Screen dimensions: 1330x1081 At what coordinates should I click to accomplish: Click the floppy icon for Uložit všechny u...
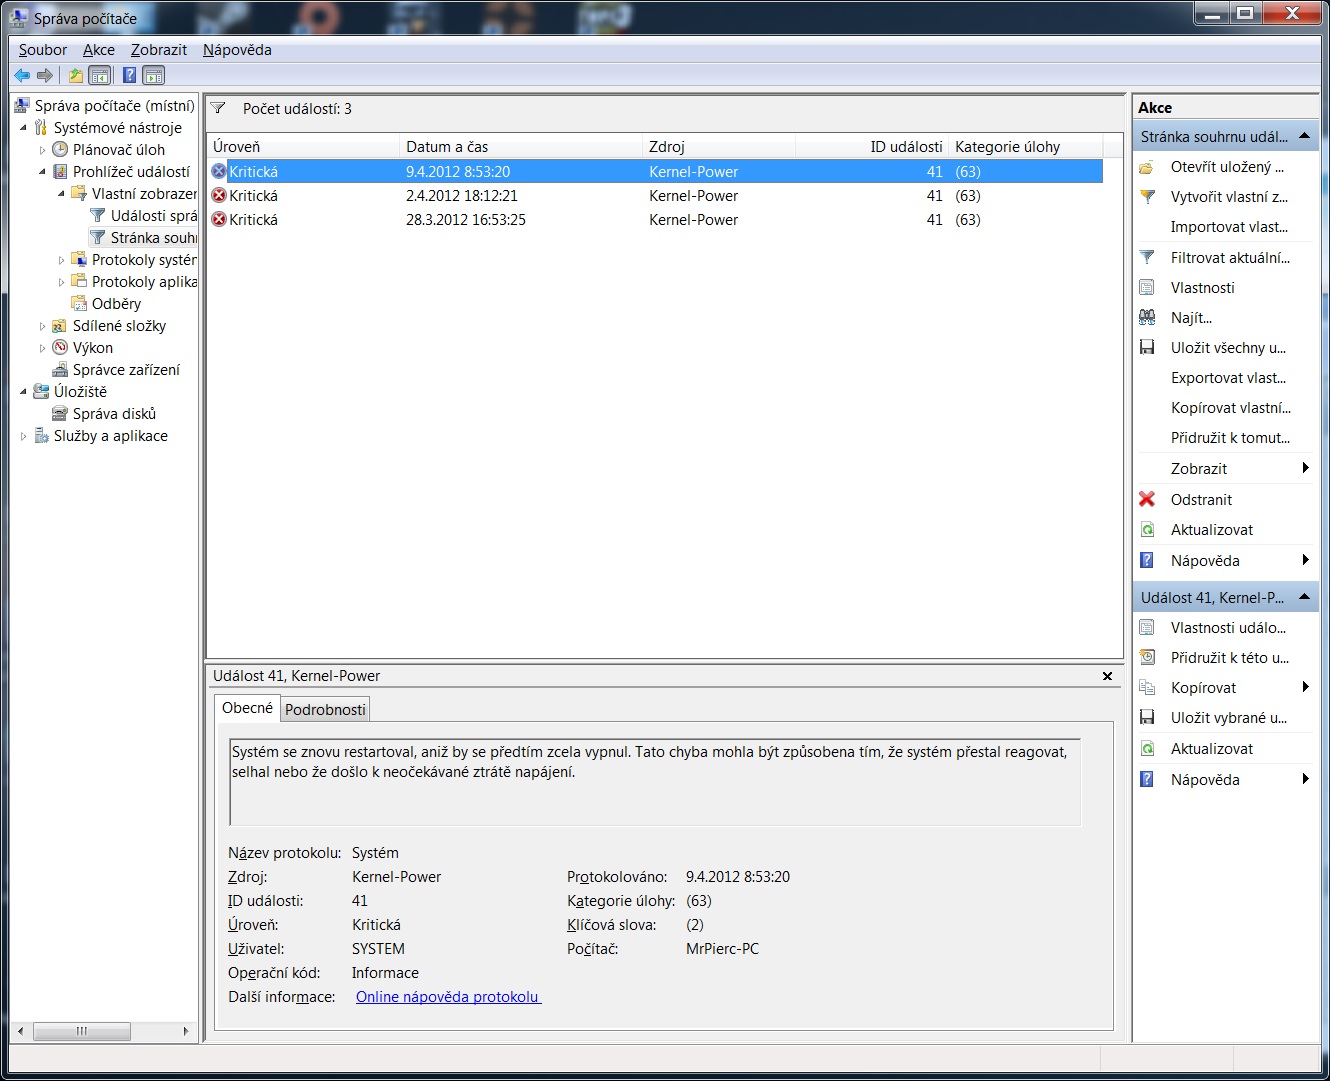click(1147, 348)
